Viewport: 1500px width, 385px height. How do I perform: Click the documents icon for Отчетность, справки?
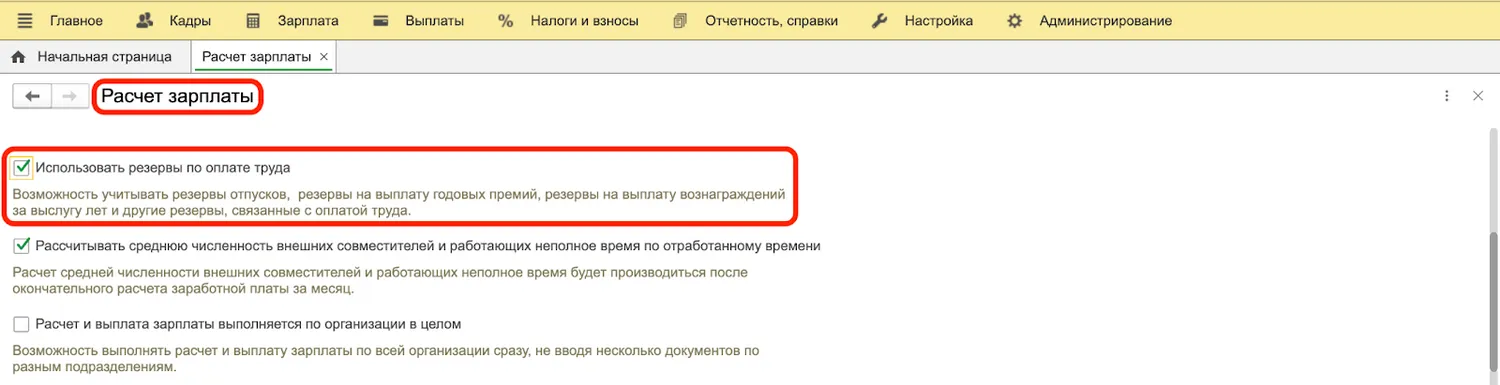click(681, 20)
